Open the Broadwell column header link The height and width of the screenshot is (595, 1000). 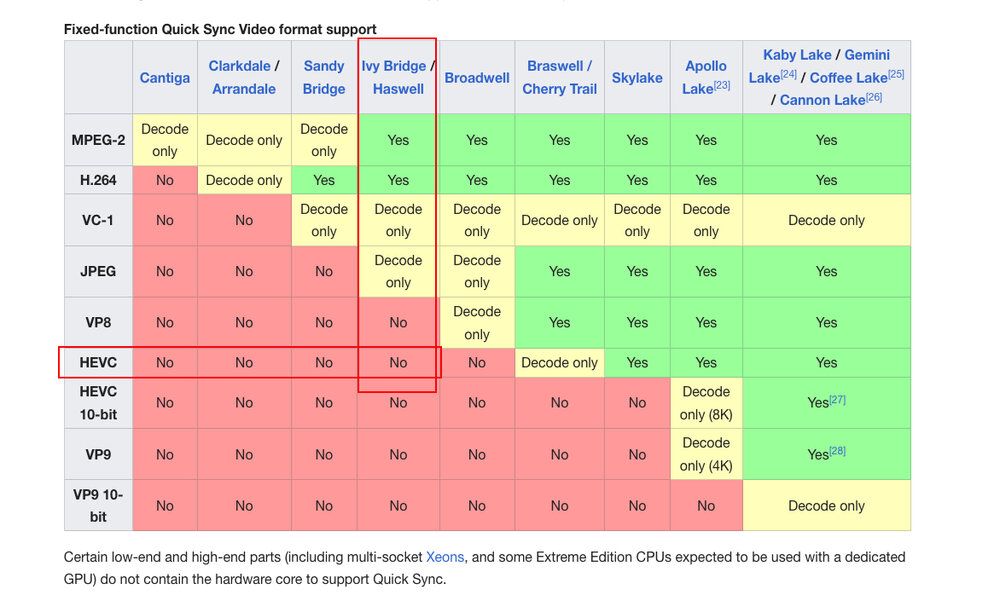click(476, 77)
